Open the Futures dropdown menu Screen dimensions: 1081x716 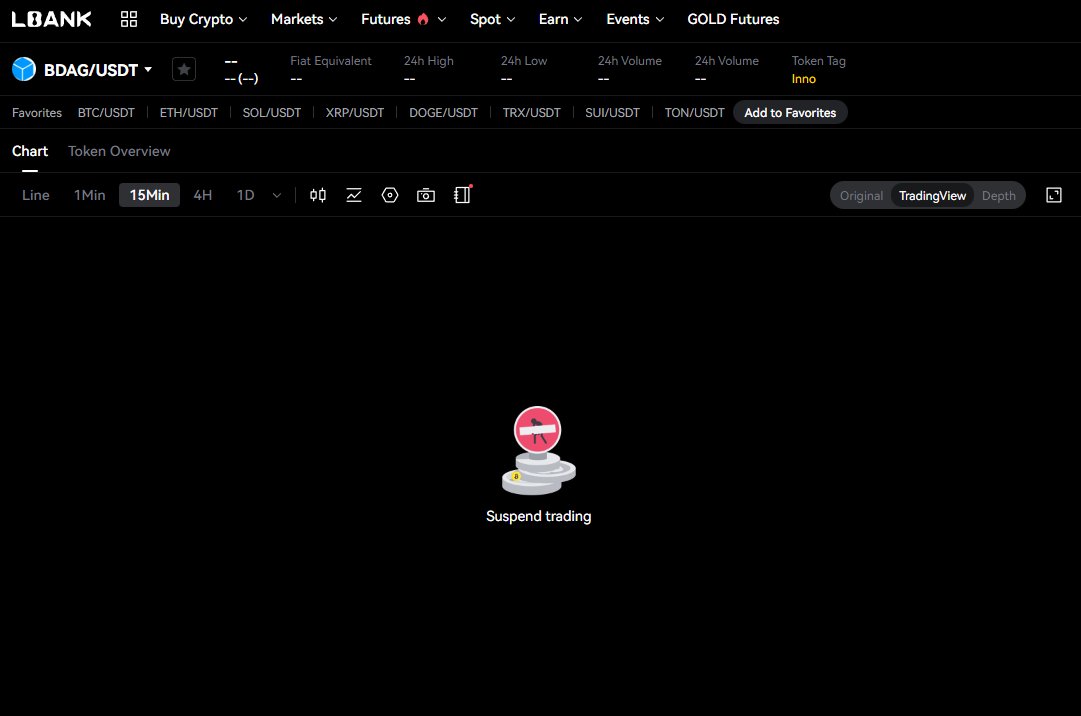click(403, 19)
